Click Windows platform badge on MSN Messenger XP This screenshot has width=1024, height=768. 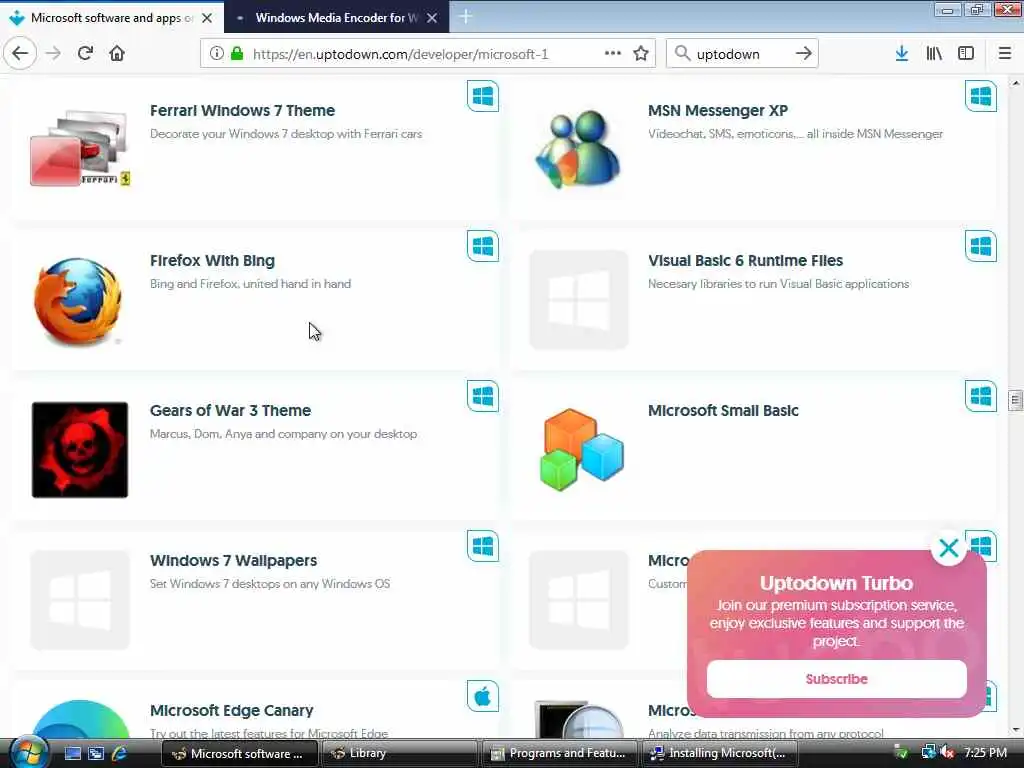click(981, 97)
